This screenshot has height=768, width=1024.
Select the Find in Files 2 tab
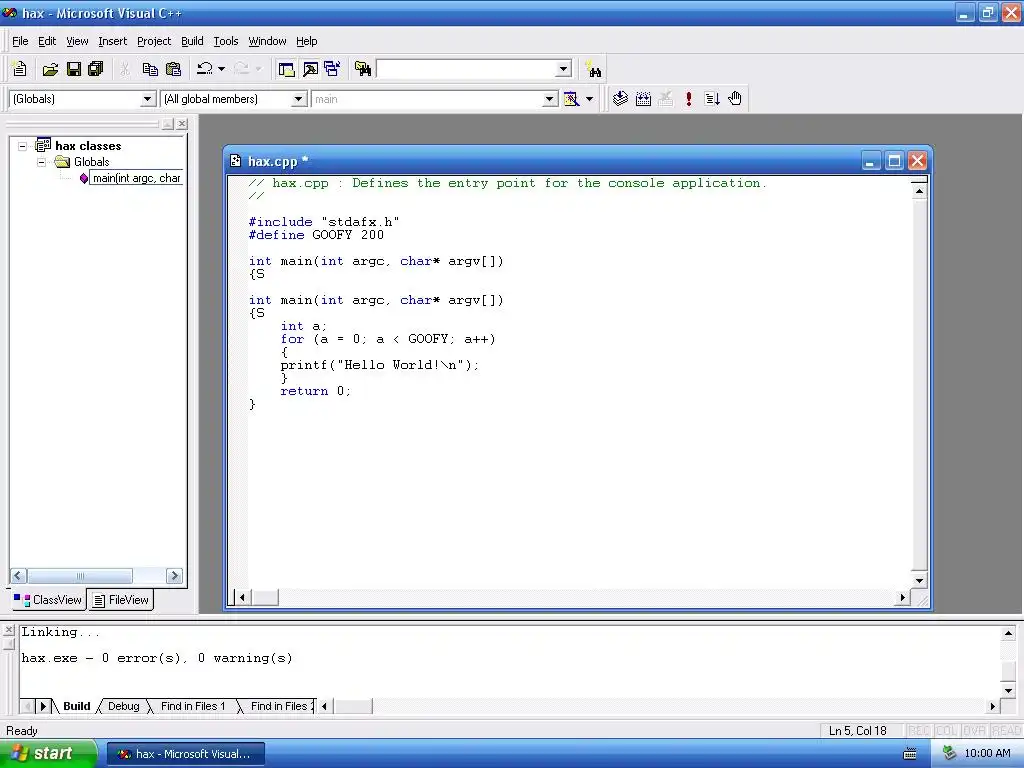pyautogui.click(x=281, y=706)
